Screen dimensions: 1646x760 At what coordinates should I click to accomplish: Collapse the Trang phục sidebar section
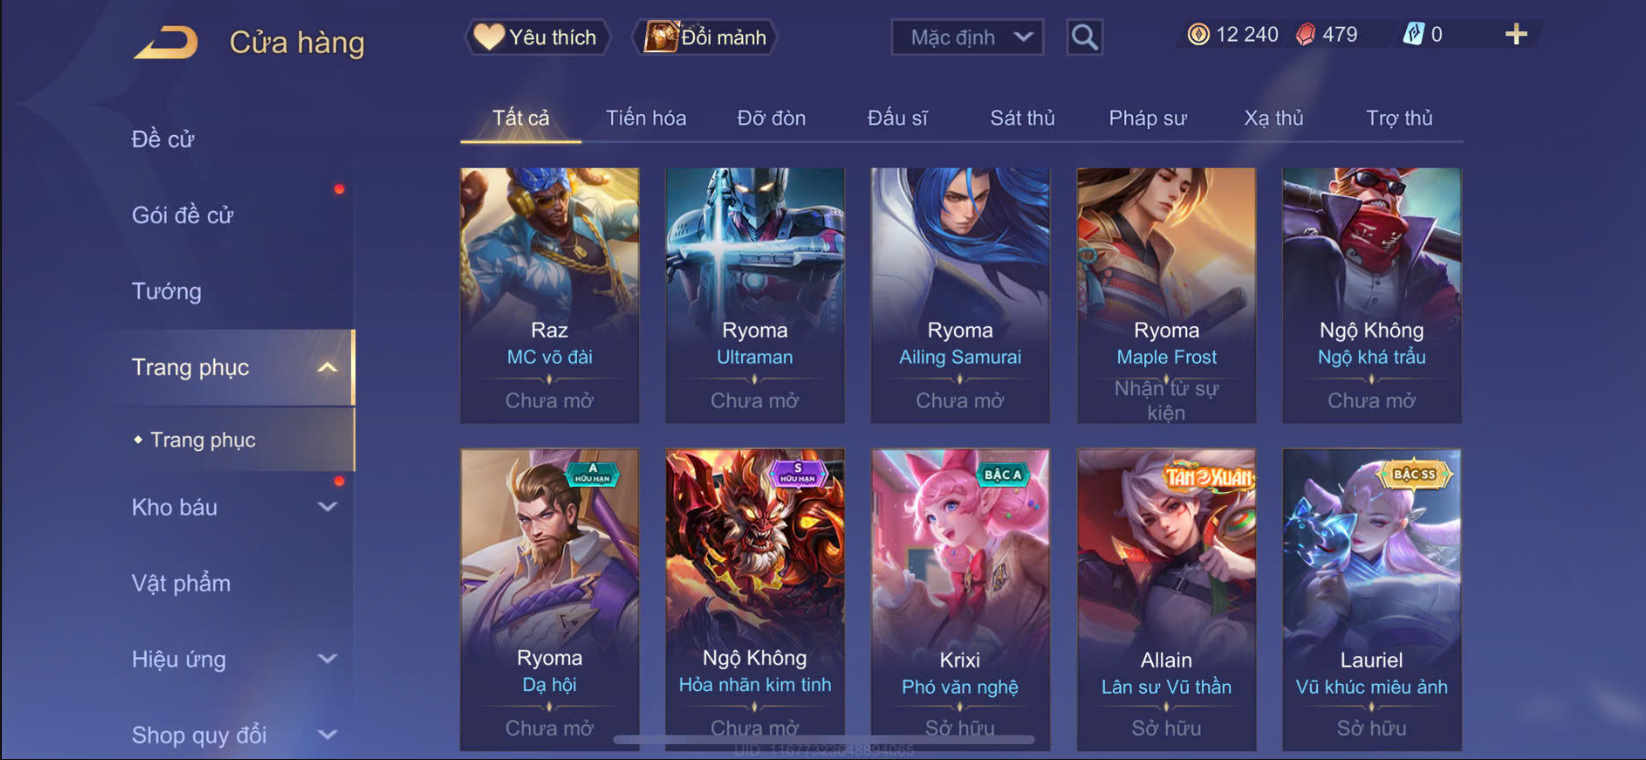[327, 367]
